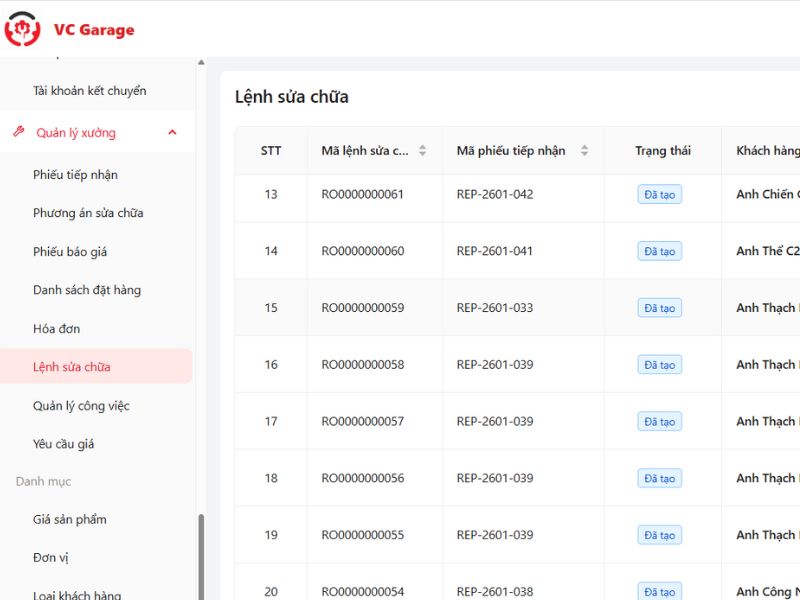Click the wrench icon beside Quản lý xưởng
The image size is (800, 600).
click(x=18, y=132)
